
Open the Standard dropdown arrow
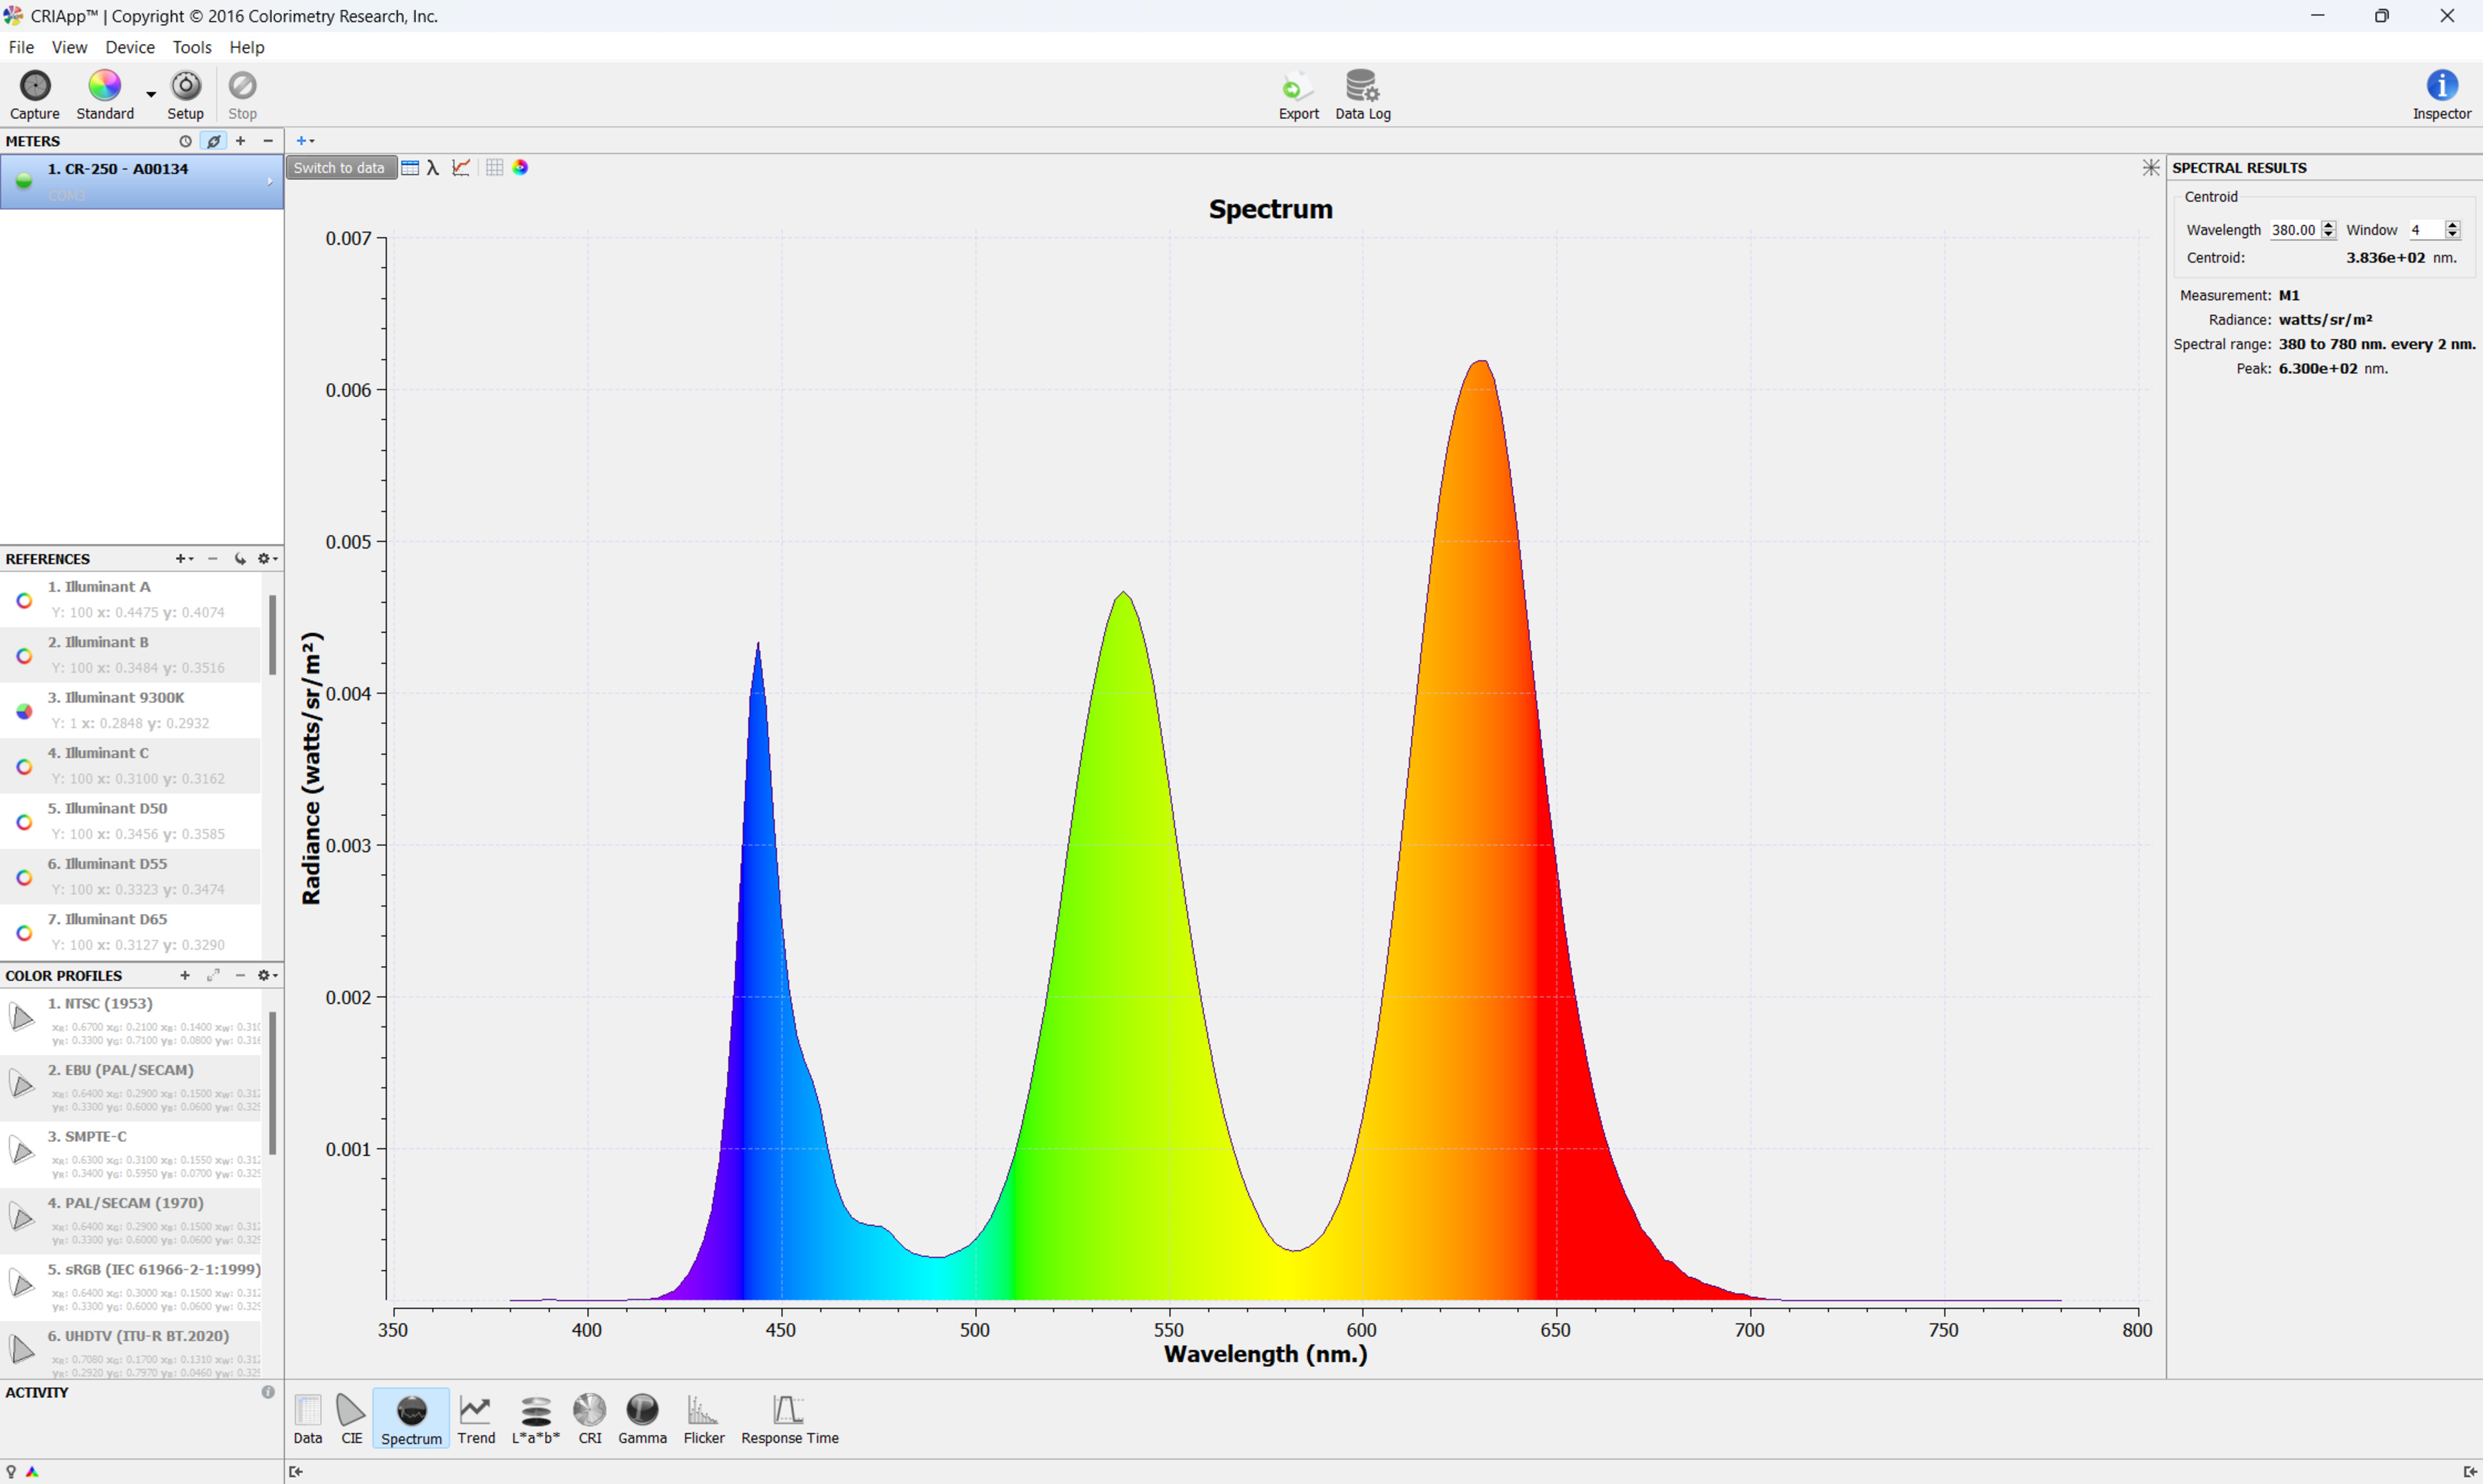click(151, 94)
